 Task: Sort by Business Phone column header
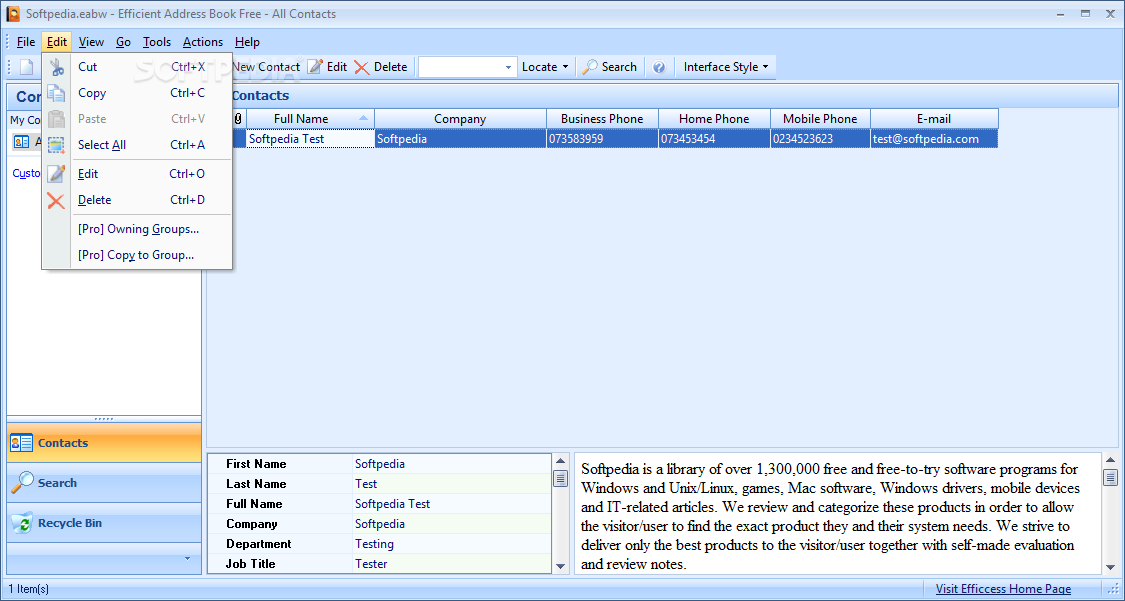click(602, 118)
